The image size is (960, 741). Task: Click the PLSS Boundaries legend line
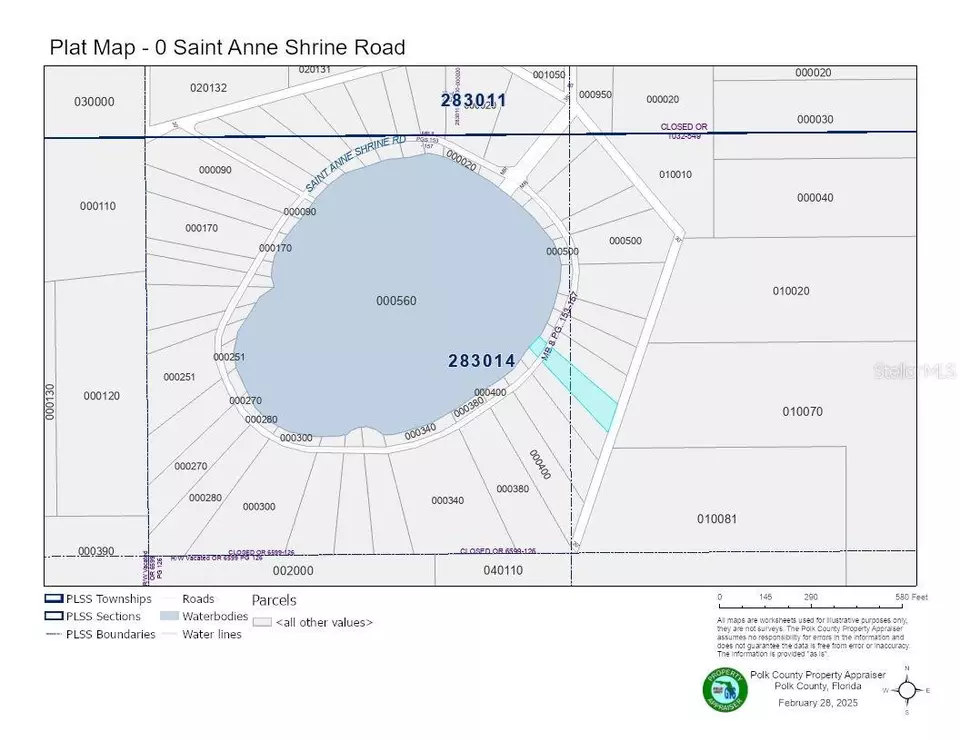pyautogui.click(x=53, y=634)
